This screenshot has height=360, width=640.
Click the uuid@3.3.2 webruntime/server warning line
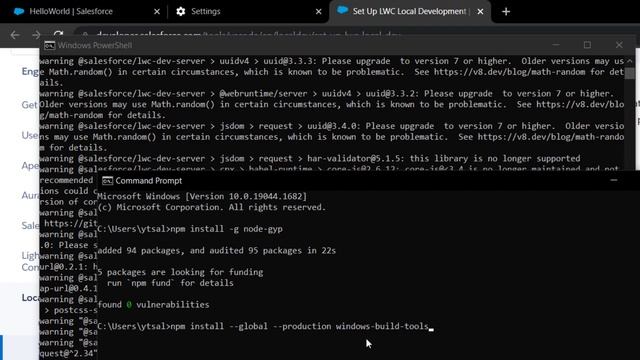pos(332,104)
